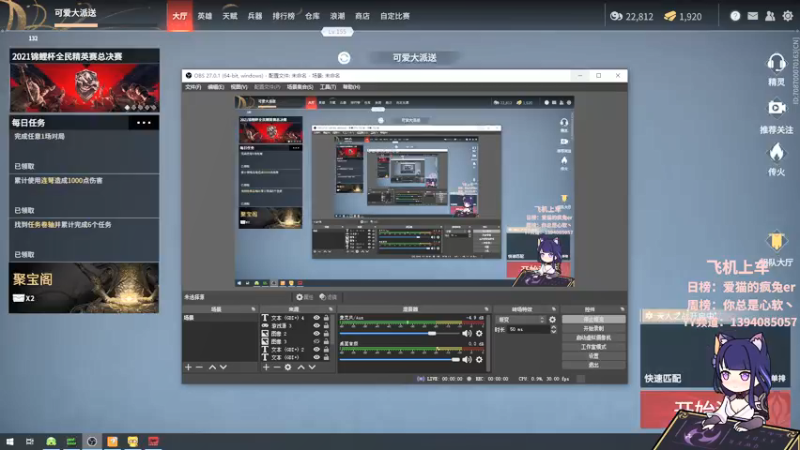Toggle the lock on the last 文本 (GDI+) source
800x450 pixels.
326,357
